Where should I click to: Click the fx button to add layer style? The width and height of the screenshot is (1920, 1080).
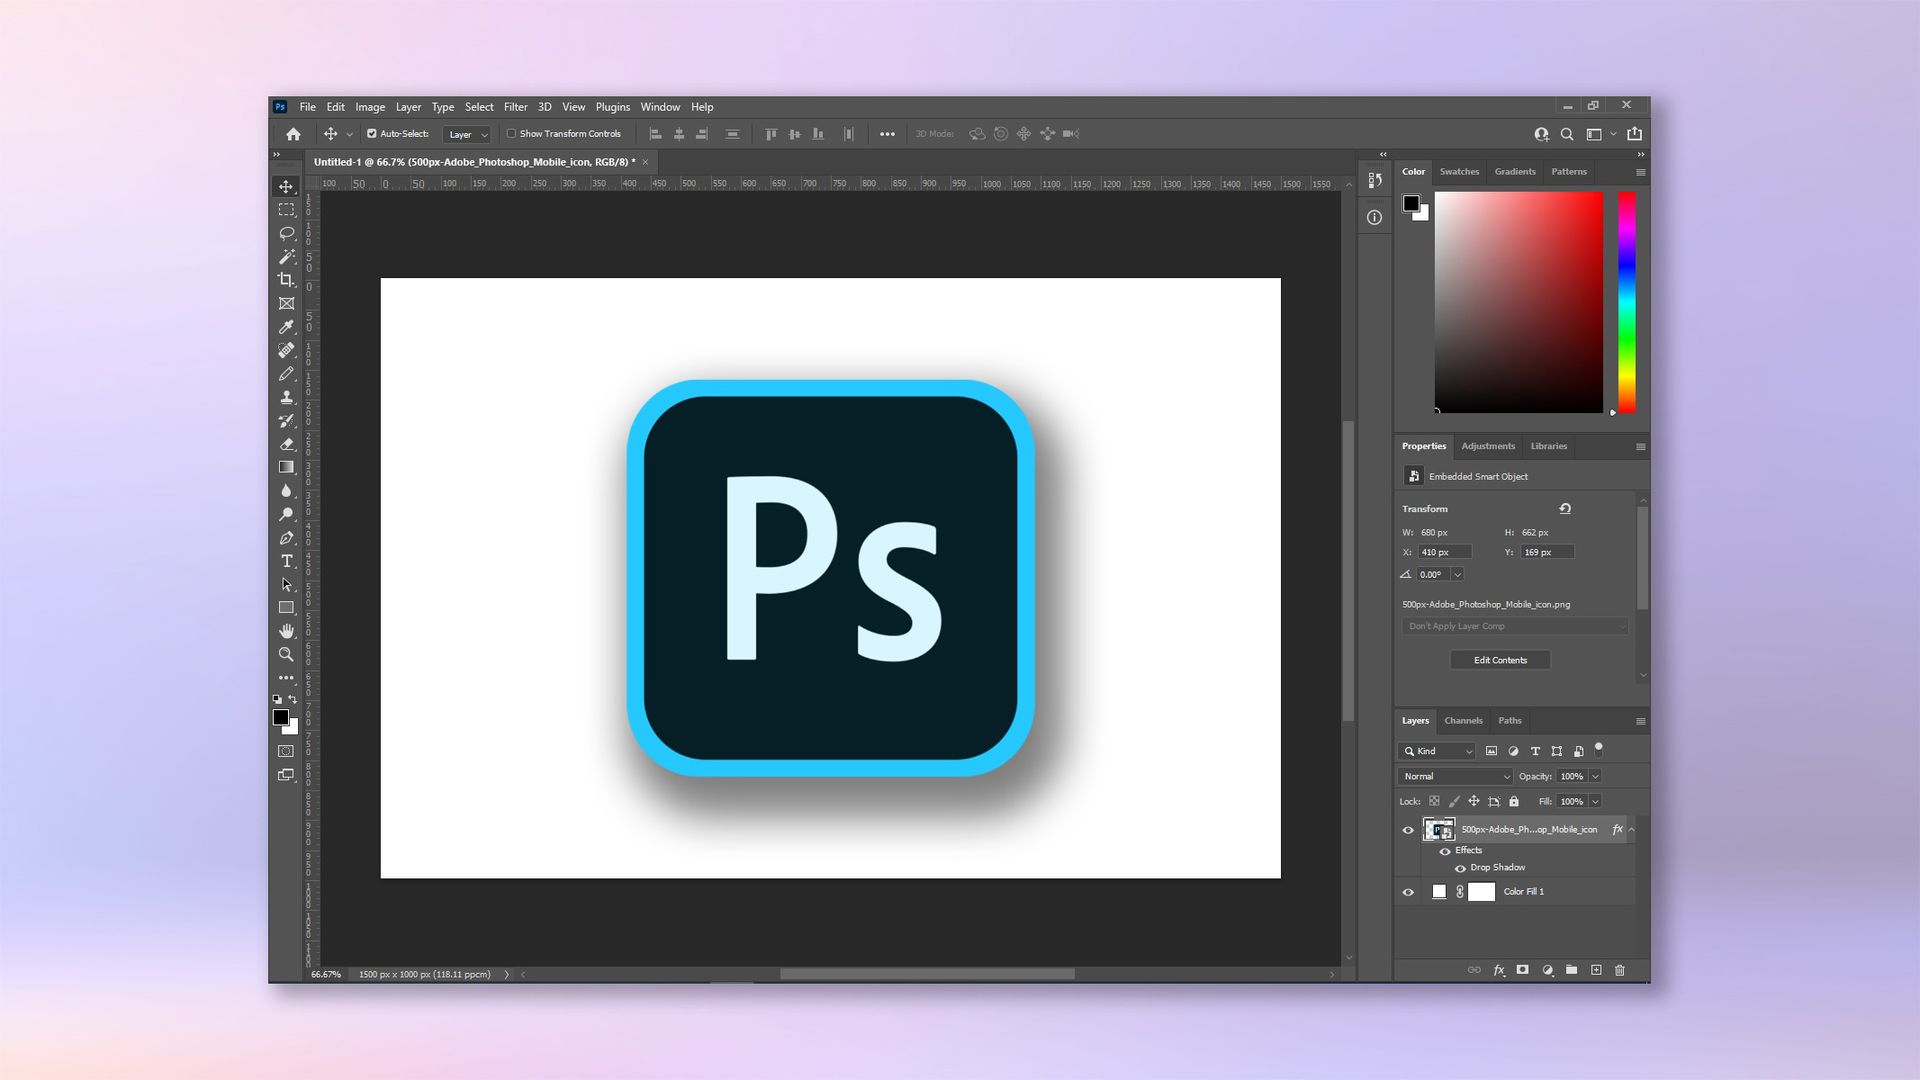[x=1499, y=970]
